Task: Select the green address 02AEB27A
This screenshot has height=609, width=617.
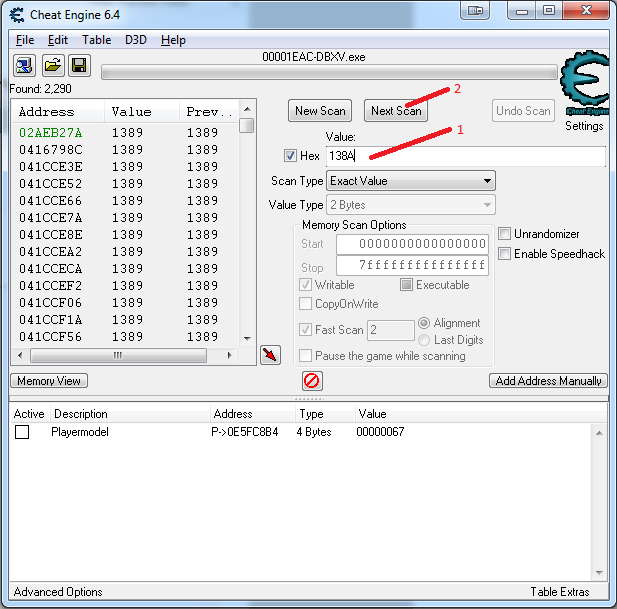Action: tap(50, 133)
